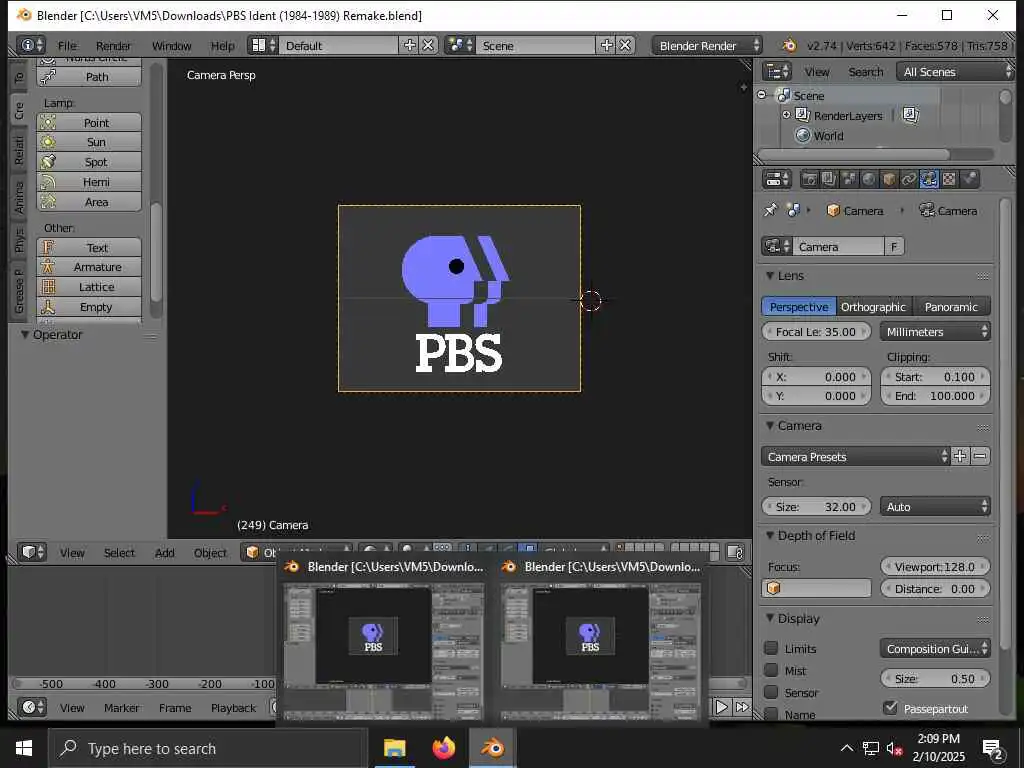Switch to Grease Pencil shelf tab
1024x768 pixels.
coord(18,291)
